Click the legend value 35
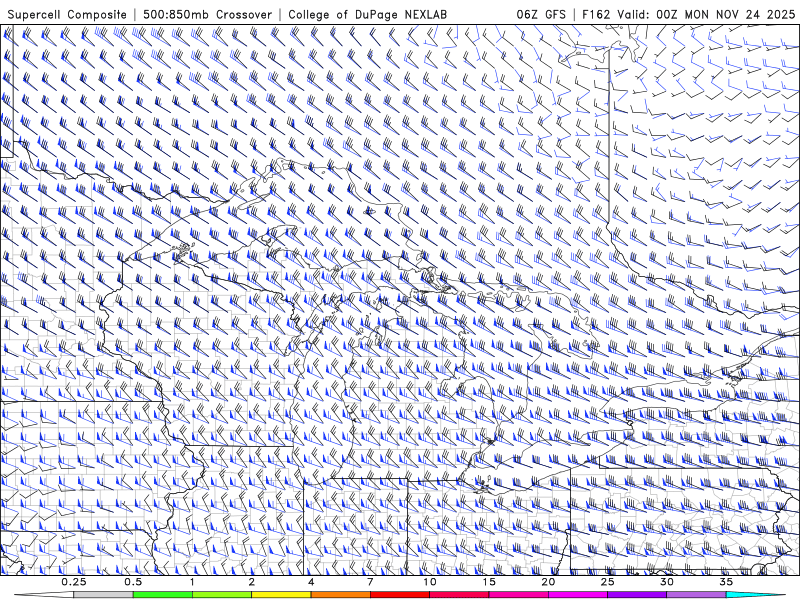The height and width of the screenshot is (600, 800). tap(726, 582)
